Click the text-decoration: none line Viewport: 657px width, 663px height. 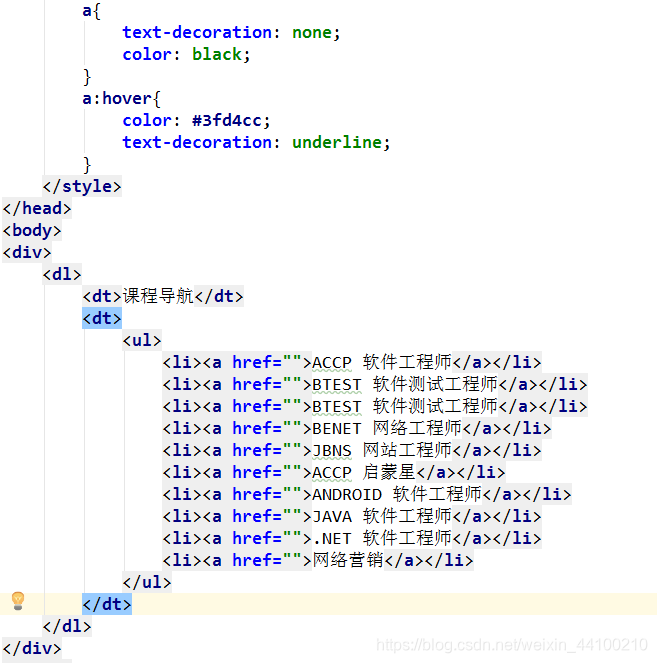point(231,33)
